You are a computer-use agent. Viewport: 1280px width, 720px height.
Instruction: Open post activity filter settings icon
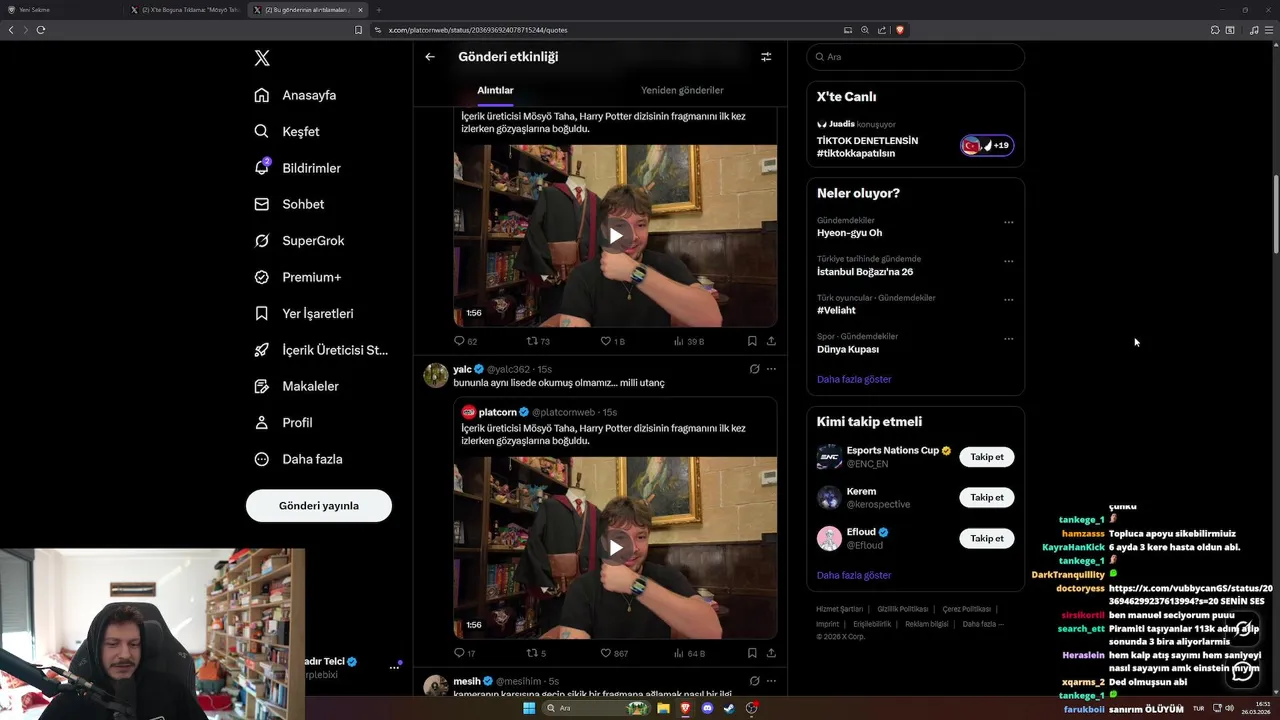[x=766, y=57]
